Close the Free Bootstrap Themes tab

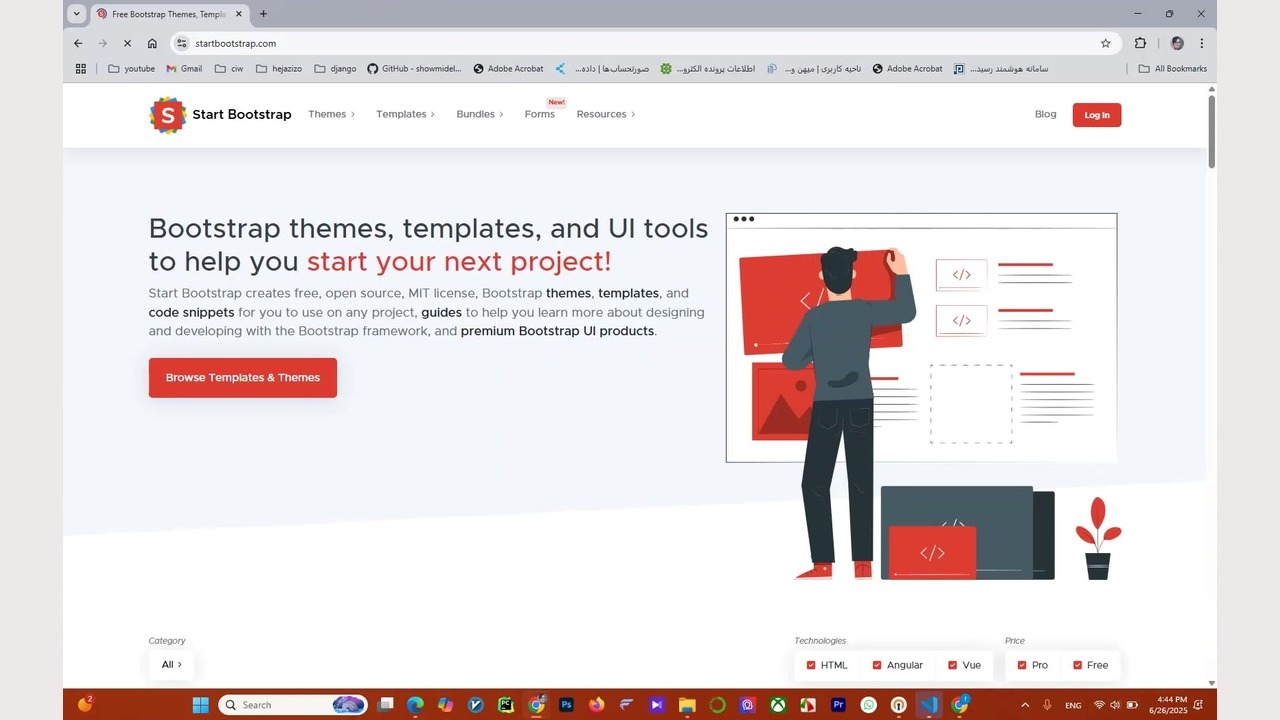239,14
